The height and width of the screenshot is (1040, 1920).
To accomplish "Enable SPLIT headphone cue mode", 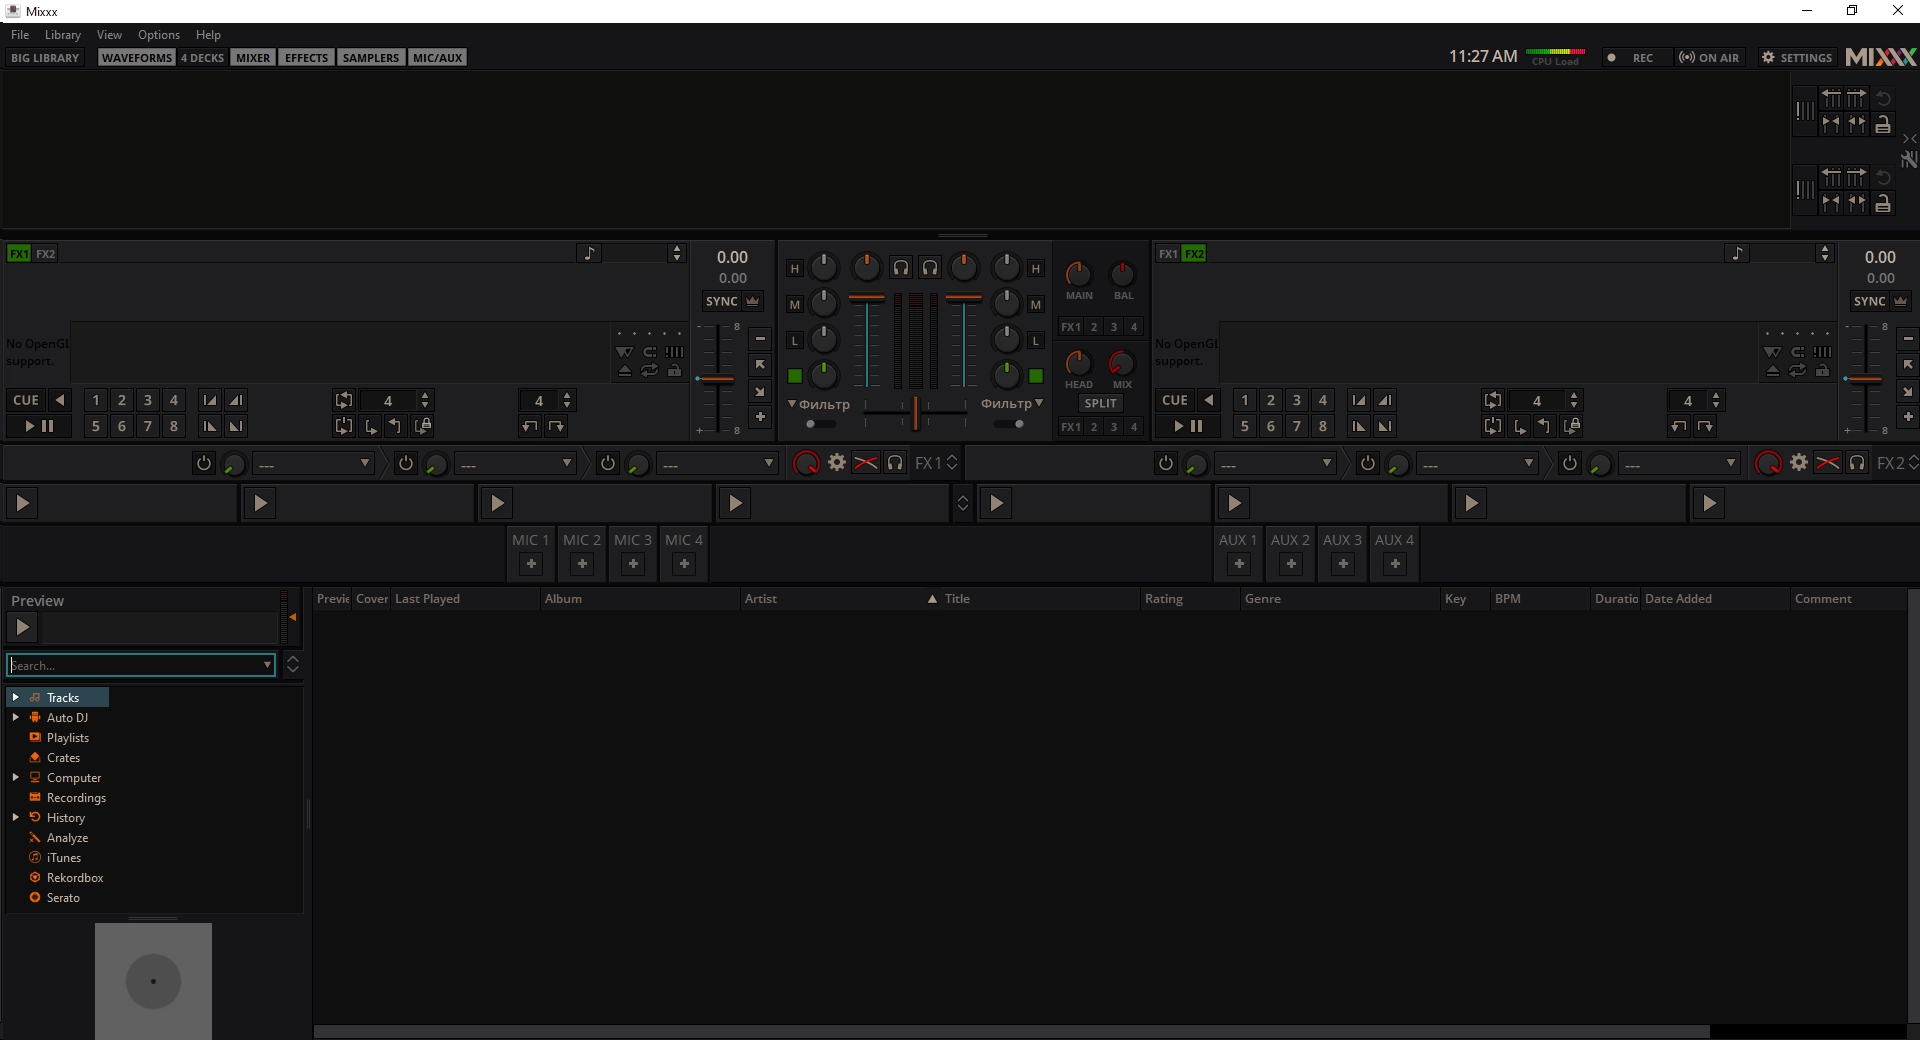I will coord(1100,403).
